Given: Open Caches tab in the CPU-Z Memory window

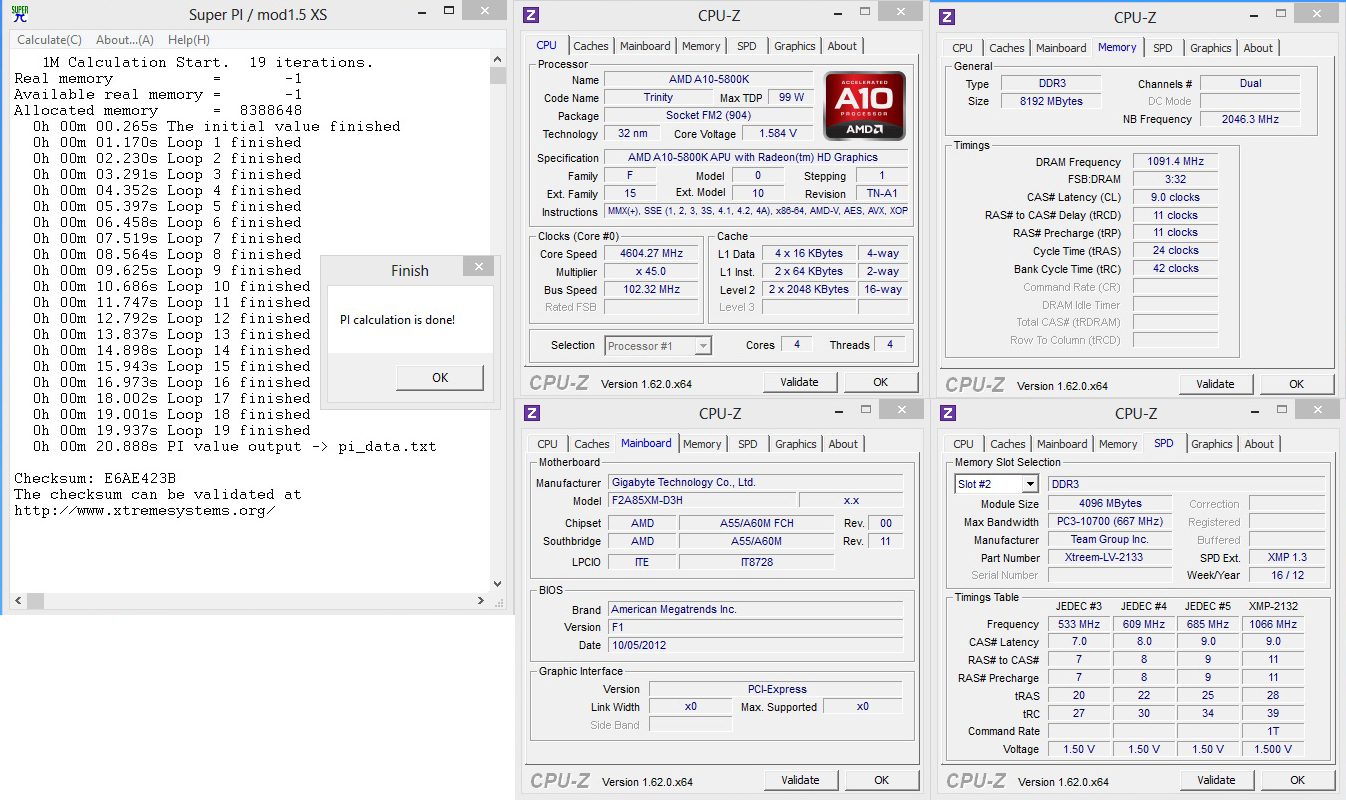Looking at the screenshot, I should [x=1007, y=48].
